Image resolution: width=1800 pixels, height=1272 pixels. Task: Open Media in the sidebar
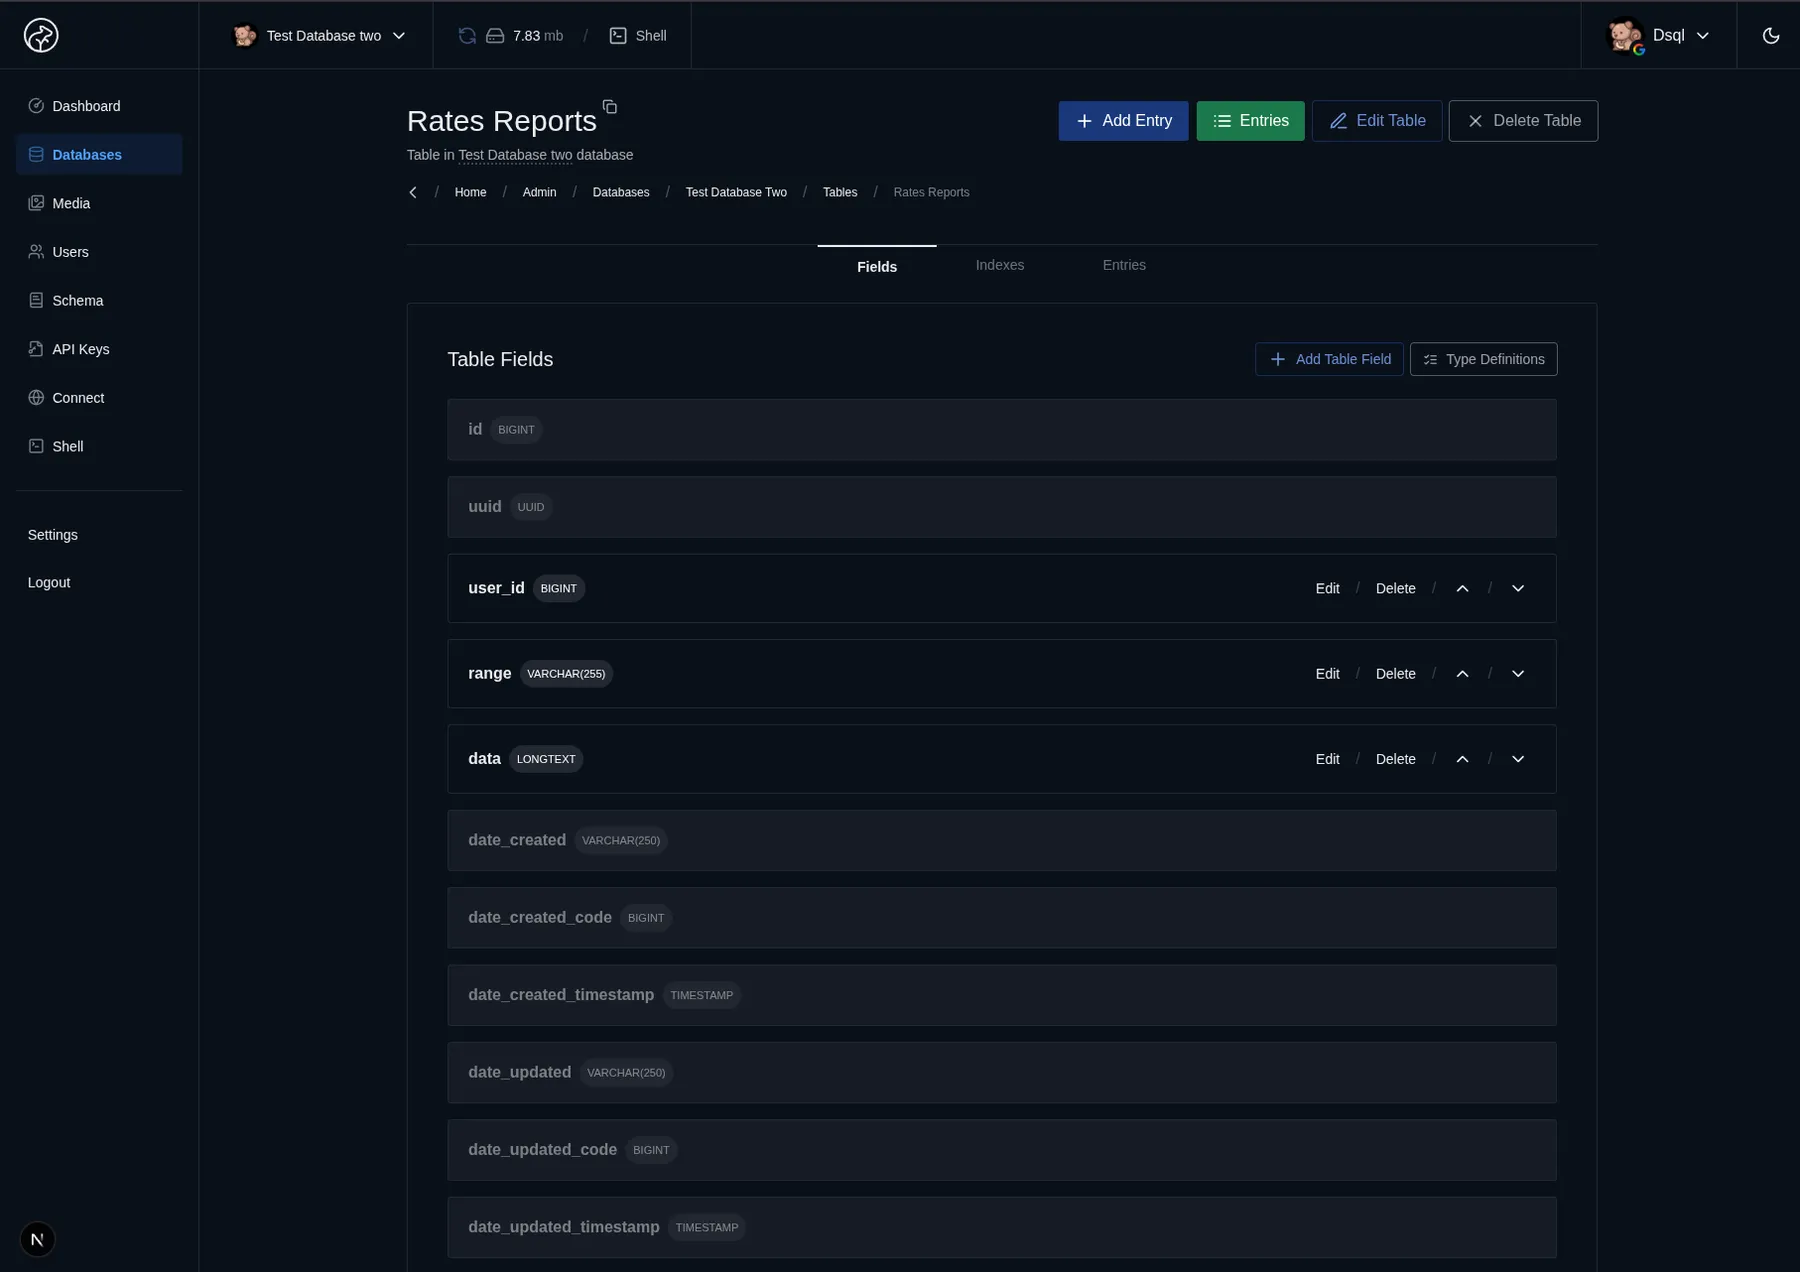coord(71,203)
